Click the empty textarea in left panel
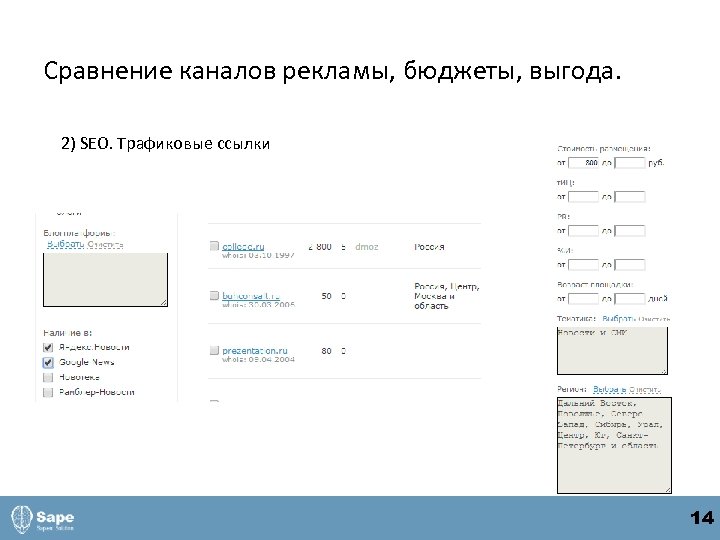This screenshot has height=540, width=720. coord(106,279)
